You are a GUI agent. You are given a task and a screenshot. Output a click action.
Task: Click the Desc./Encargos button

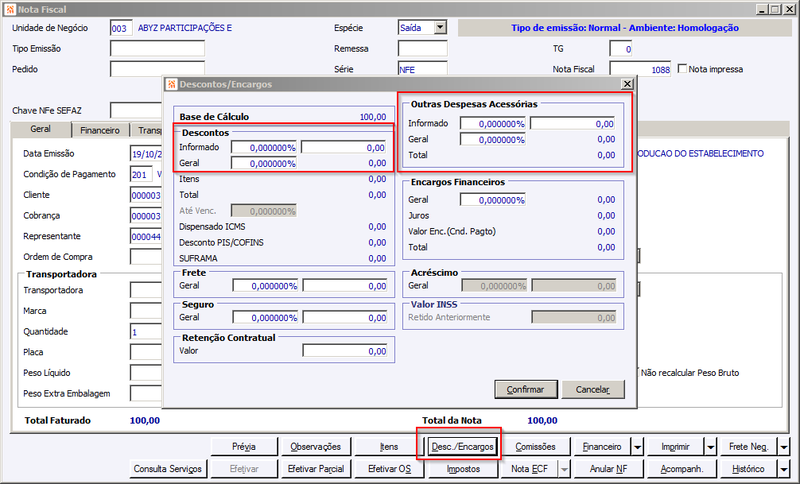(463, 447)
